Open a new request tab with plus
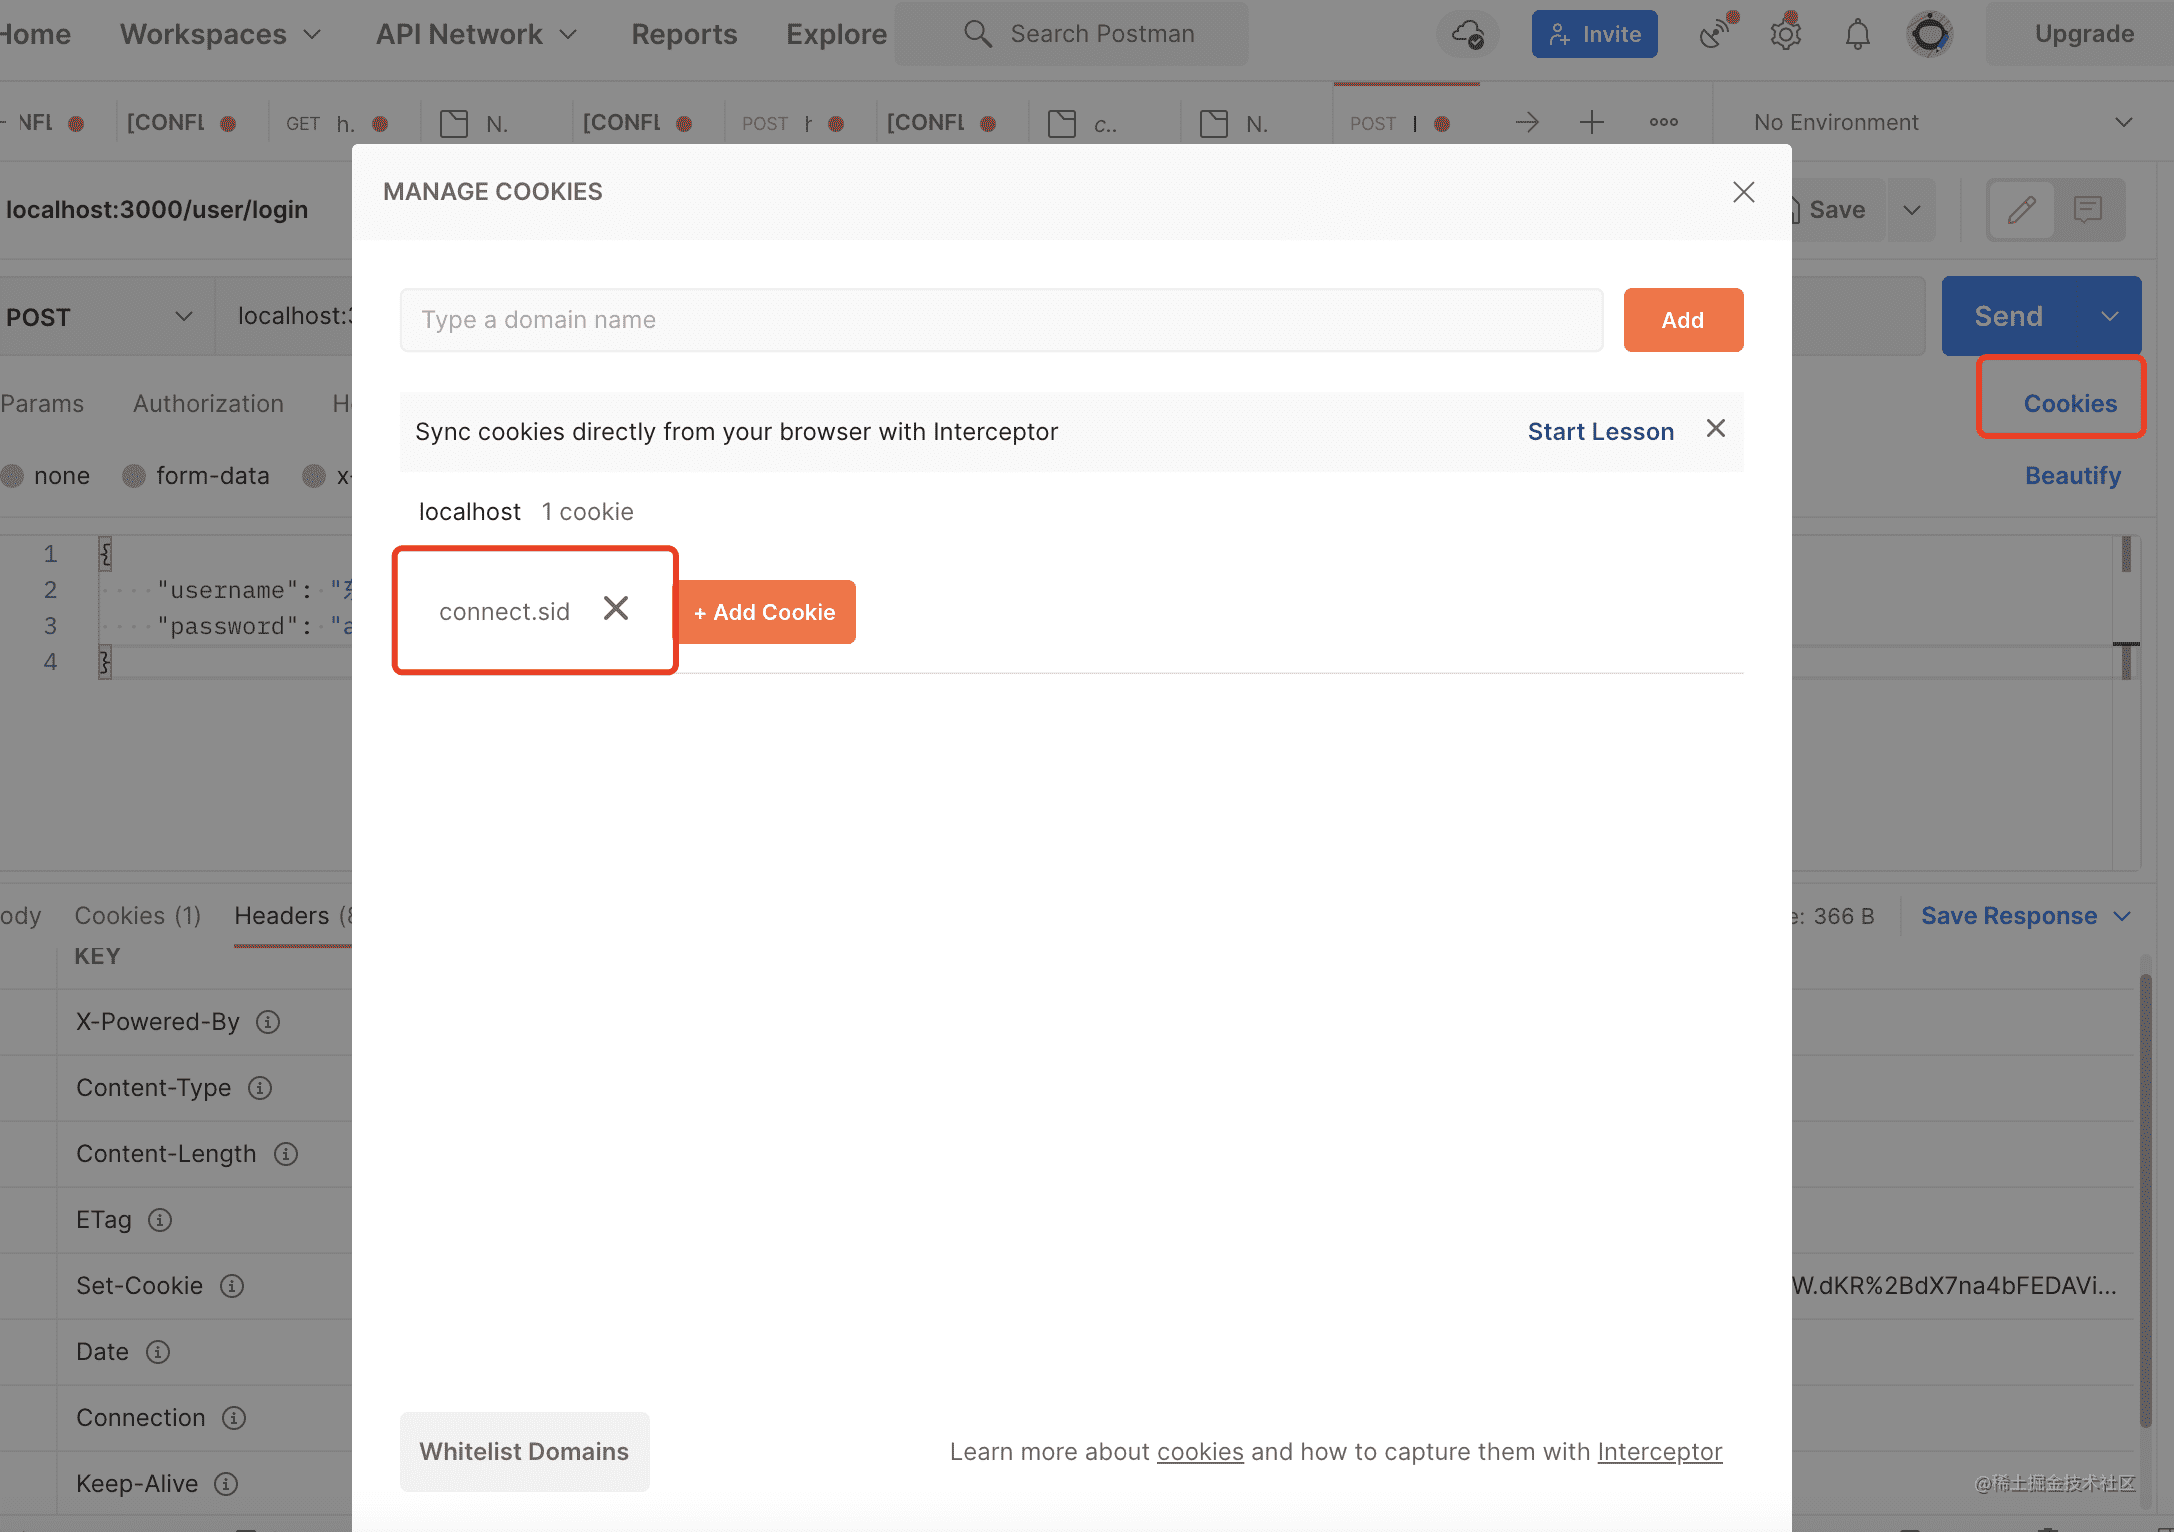 1592,123
